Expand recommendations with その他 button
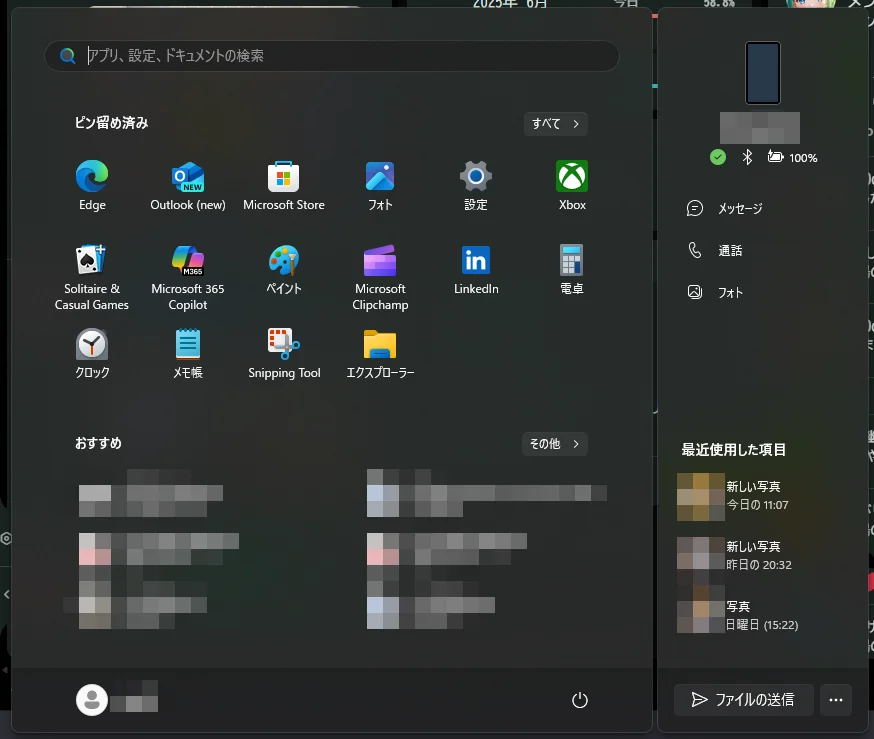This screenshot has width=874, height=739. pos(554,444)
